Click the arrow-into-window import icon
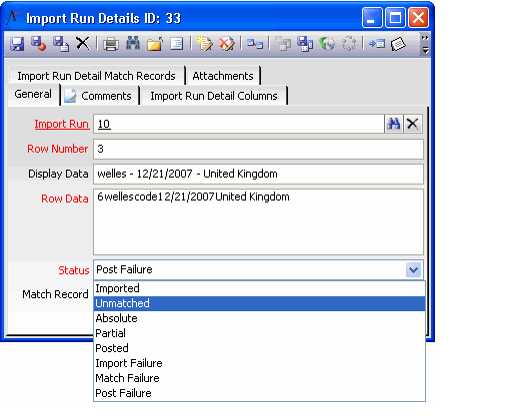The width and height of the screenshot is (528, 420). pyautogui.click(x=377, y=44)
